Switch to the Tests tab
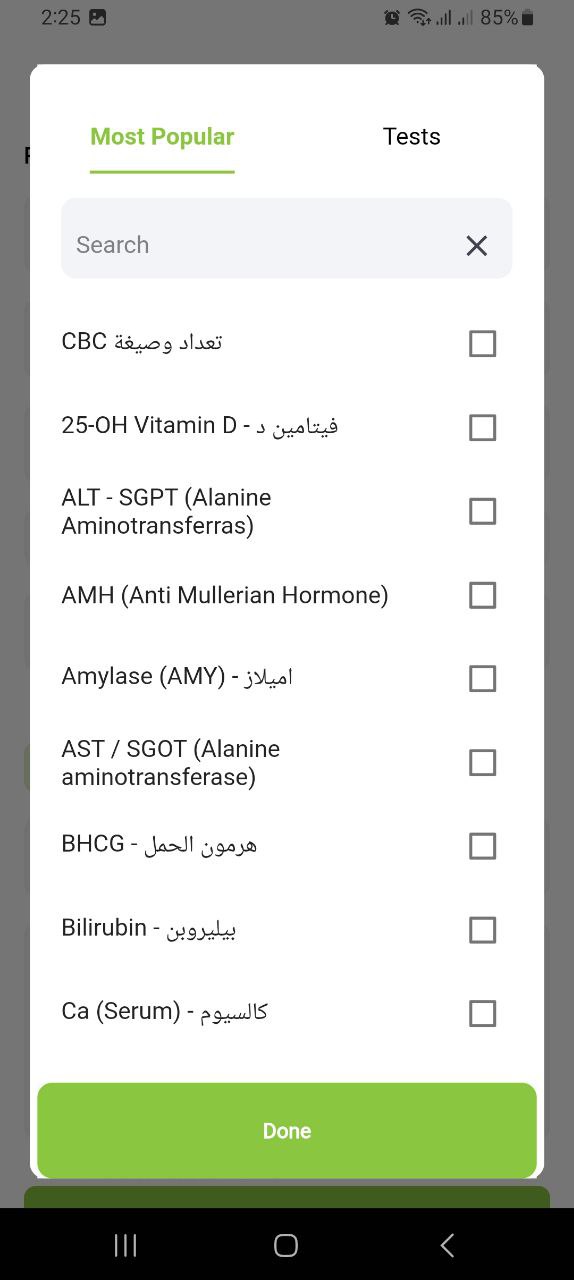The height and width of the screenshot is (1280, 574). pos(411,137)
